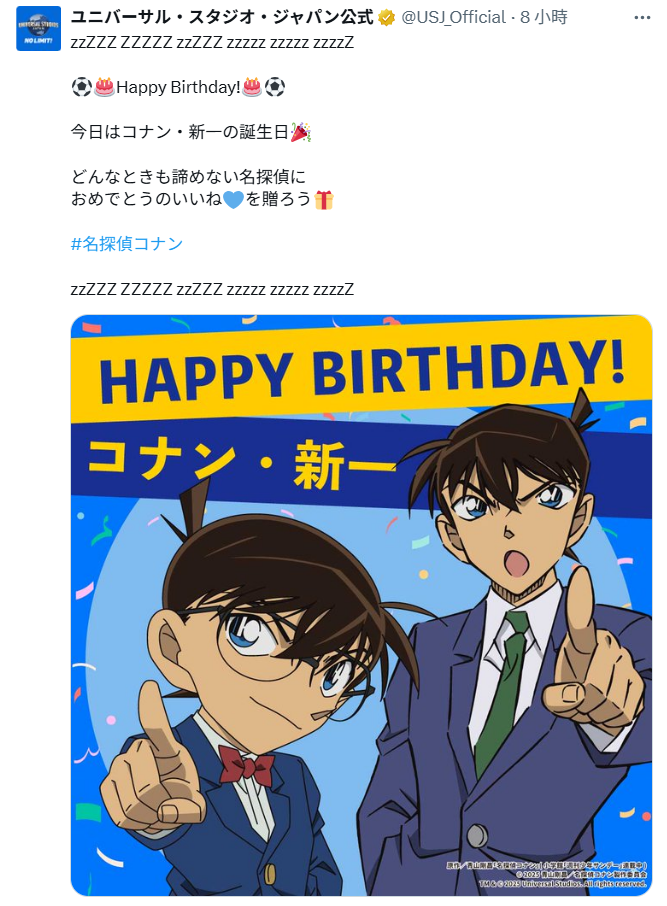Click the copyright notice at the image bottom
Image resolution: width=667 pixels, height=906 pixels.
pyautogui.click(x=546, y=875)
